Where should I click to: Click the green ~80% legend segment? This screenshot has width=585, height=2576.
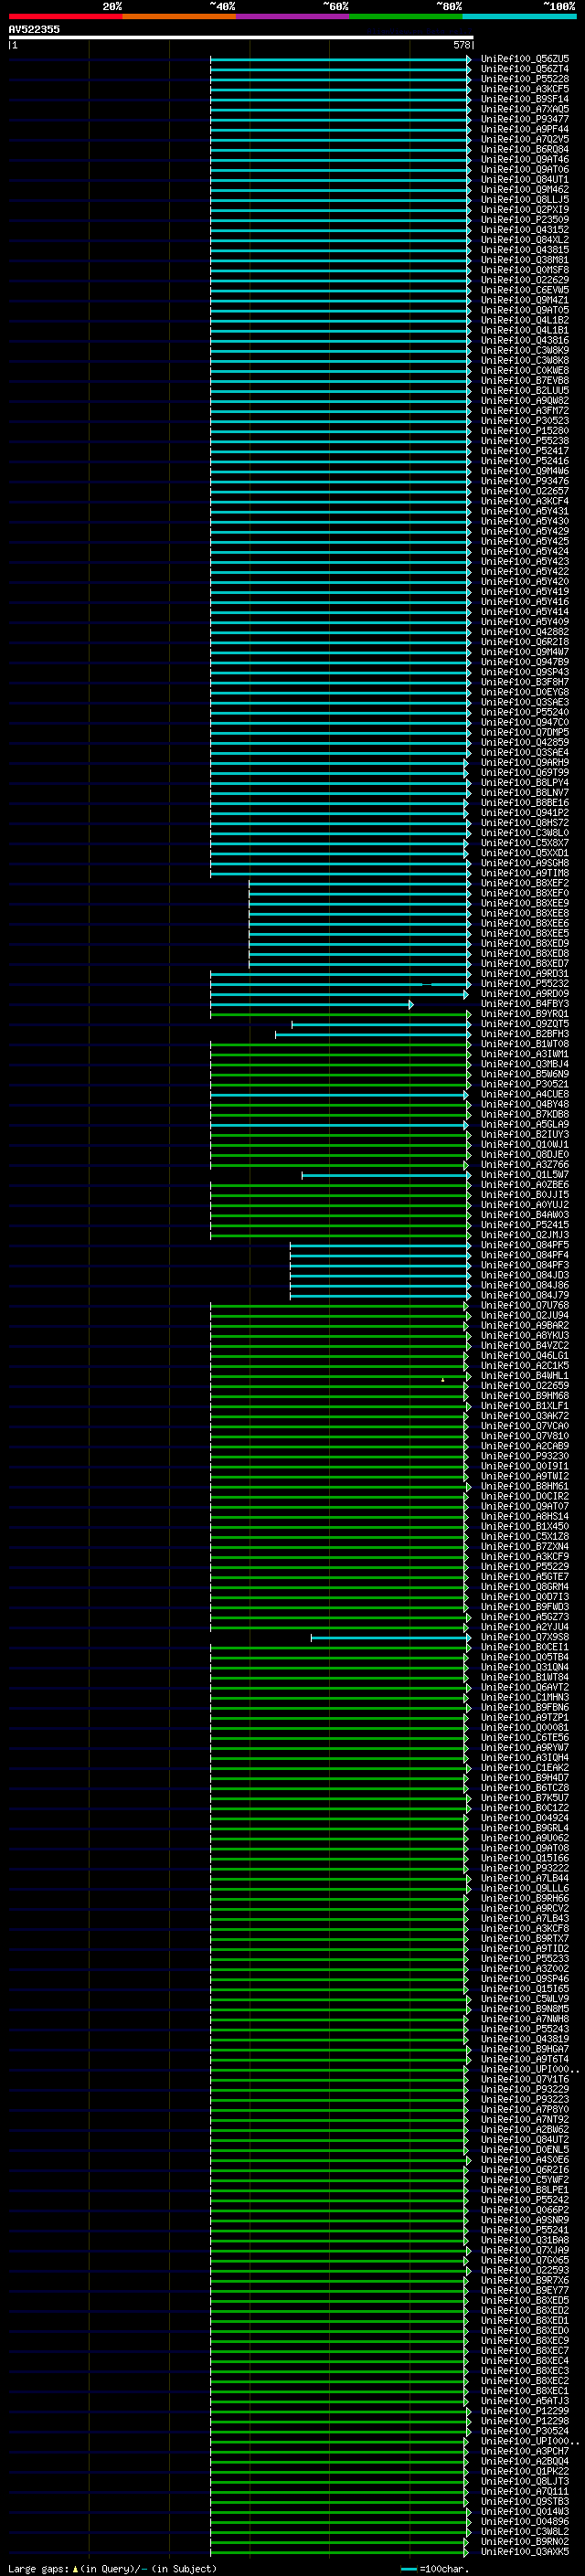pos(406,16)
